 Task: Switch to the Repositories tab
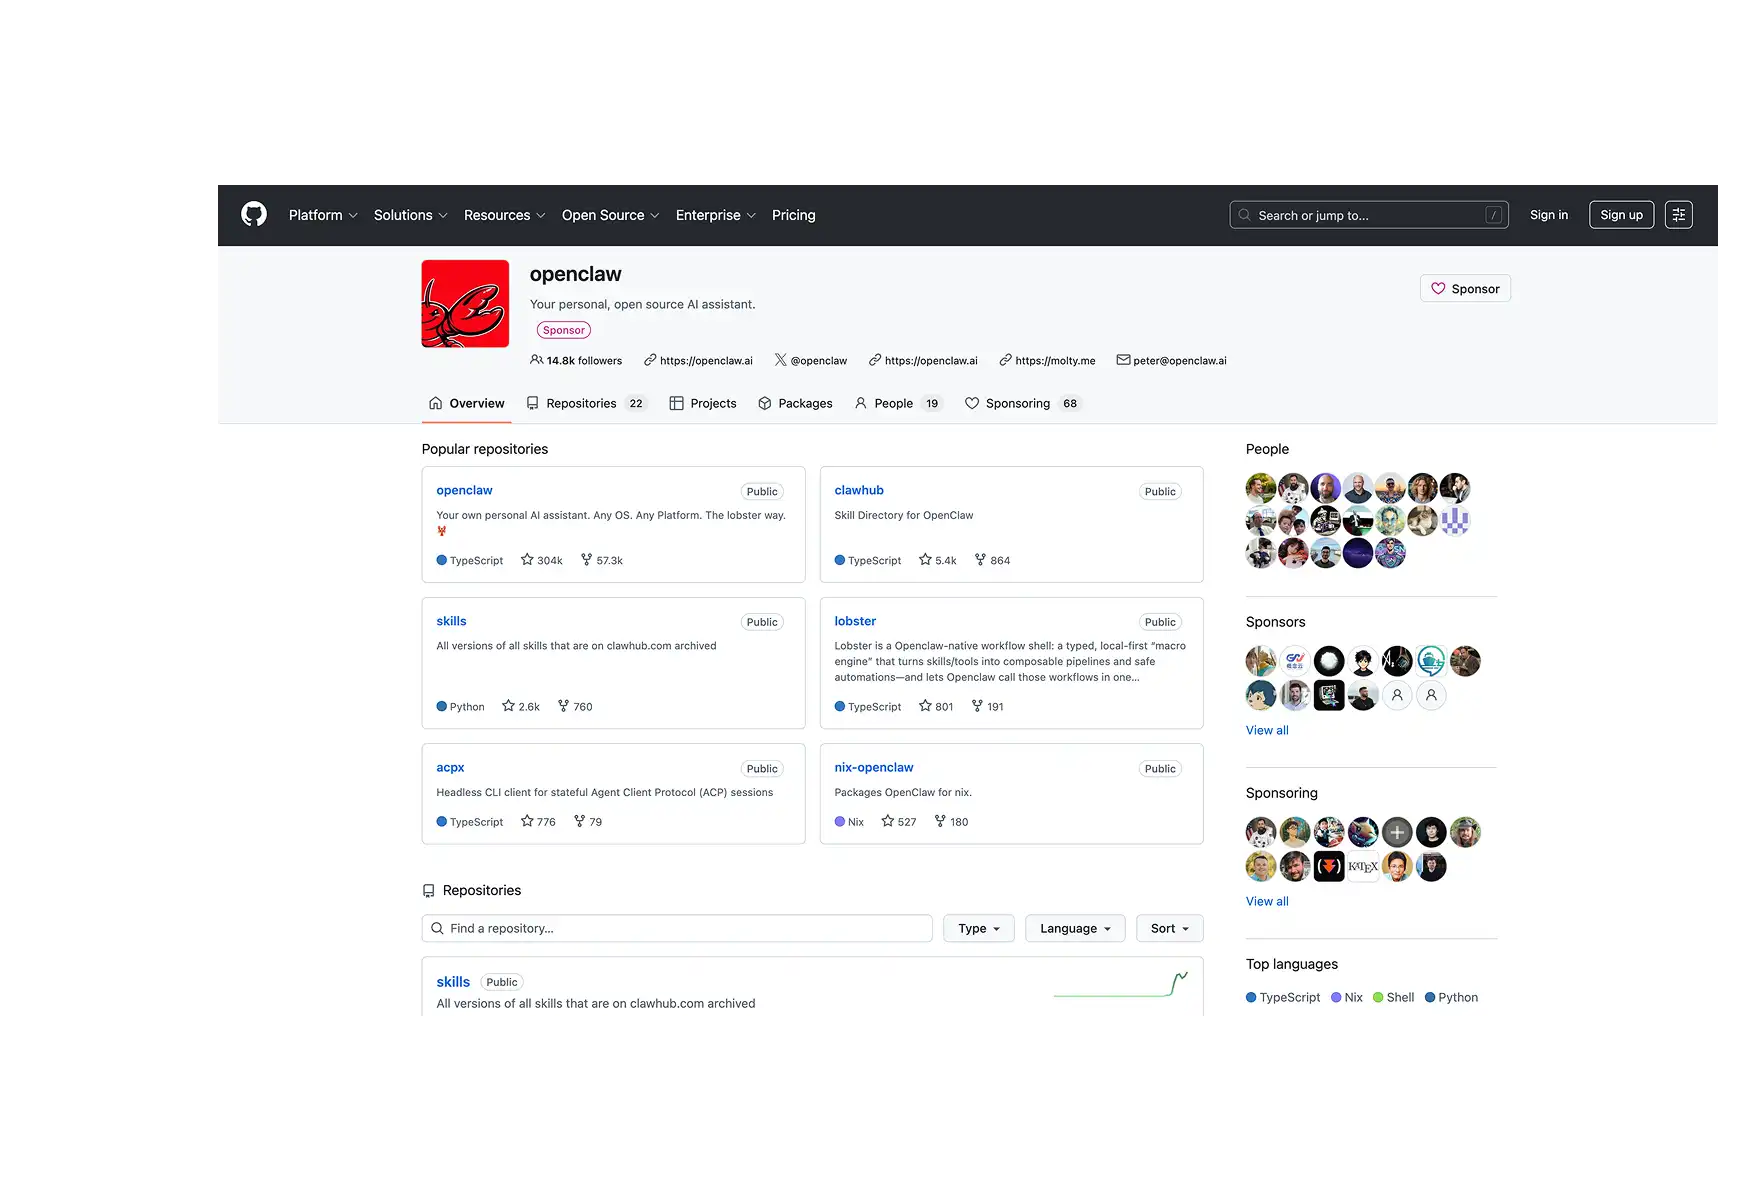pos(581,403)
